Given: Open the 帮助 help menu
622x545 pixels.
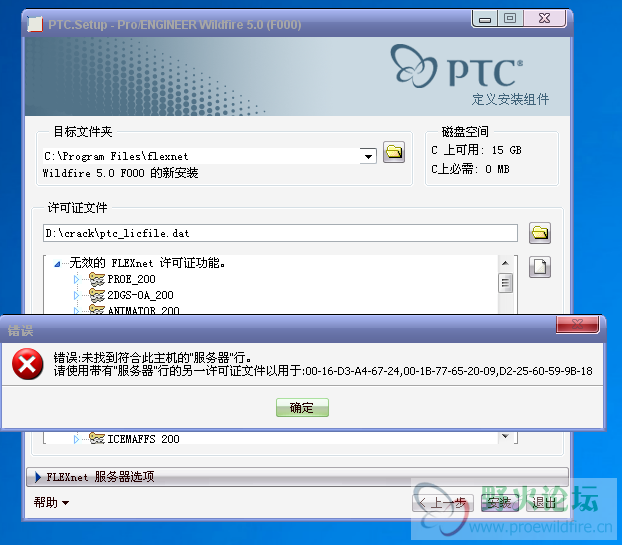Looking at the screenshot, I should coord(51,503).
